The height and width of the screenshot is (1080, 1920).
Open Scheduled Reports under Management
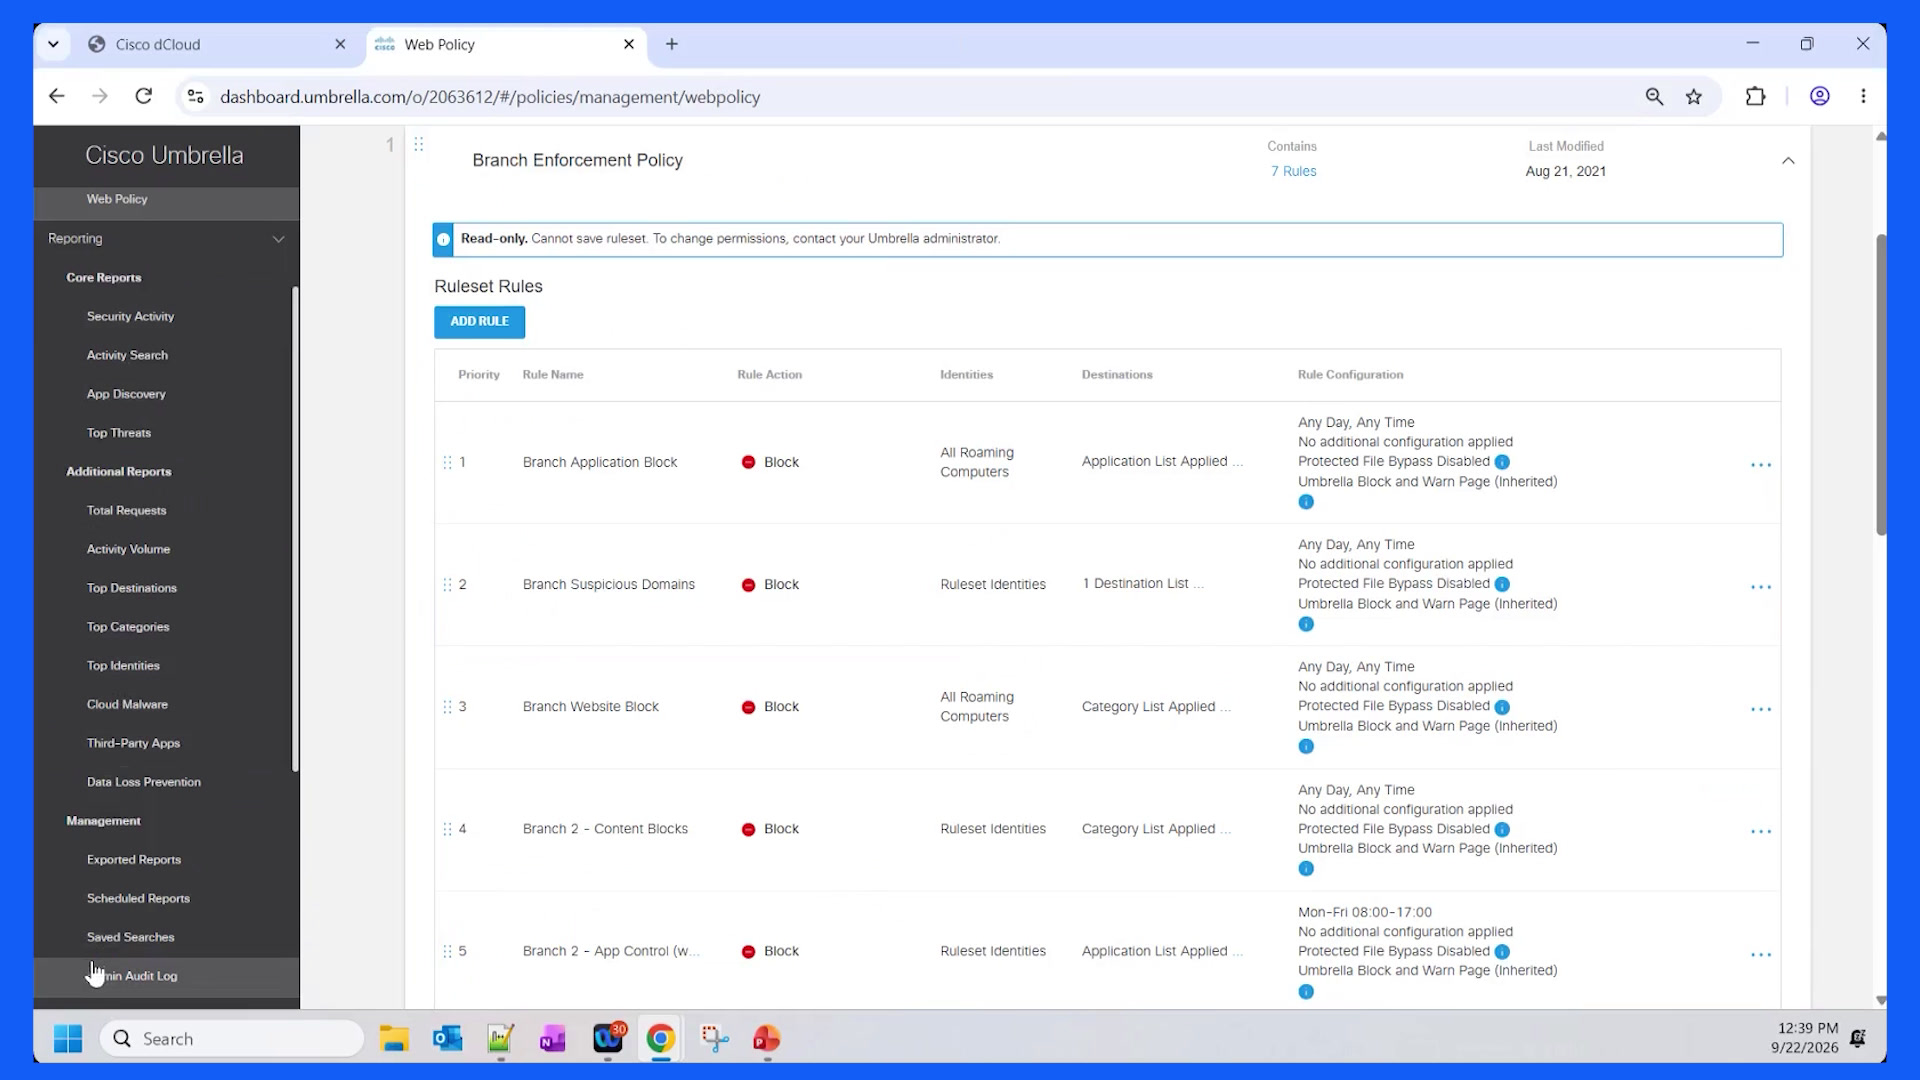(x=138, y=898)
